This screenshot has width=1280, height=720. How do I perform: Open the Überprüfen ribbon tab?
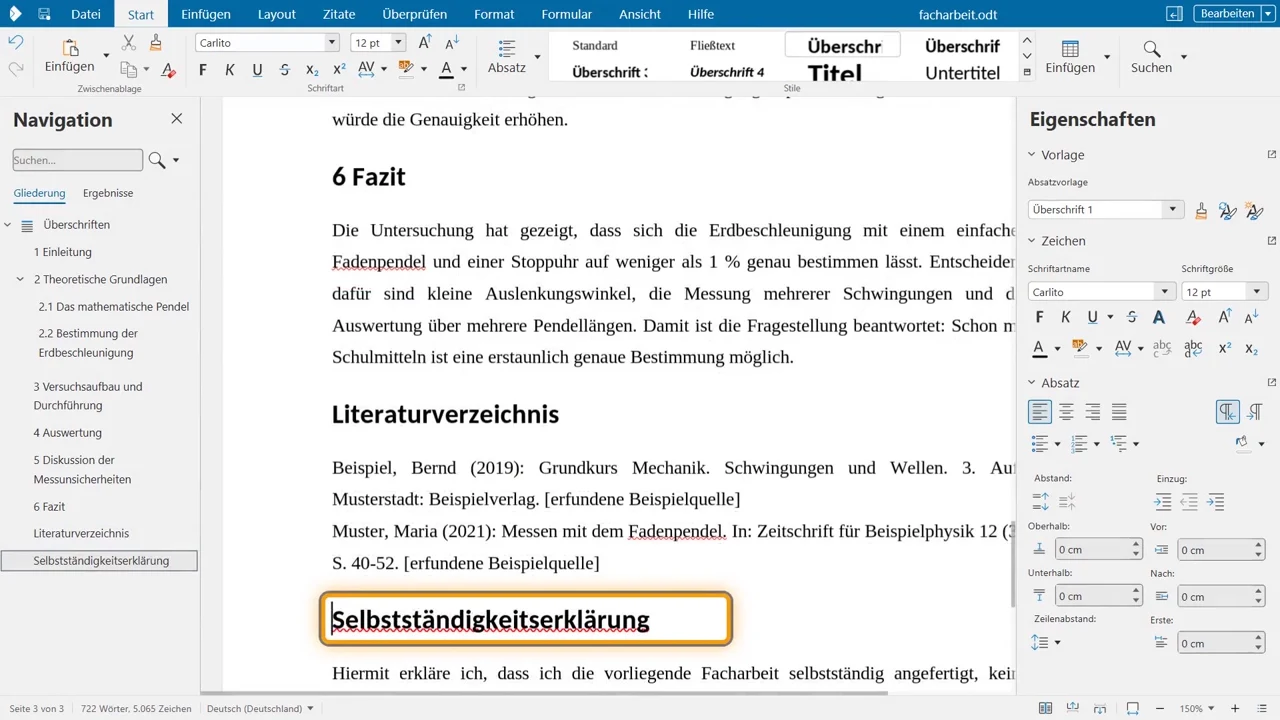point(415,14)
